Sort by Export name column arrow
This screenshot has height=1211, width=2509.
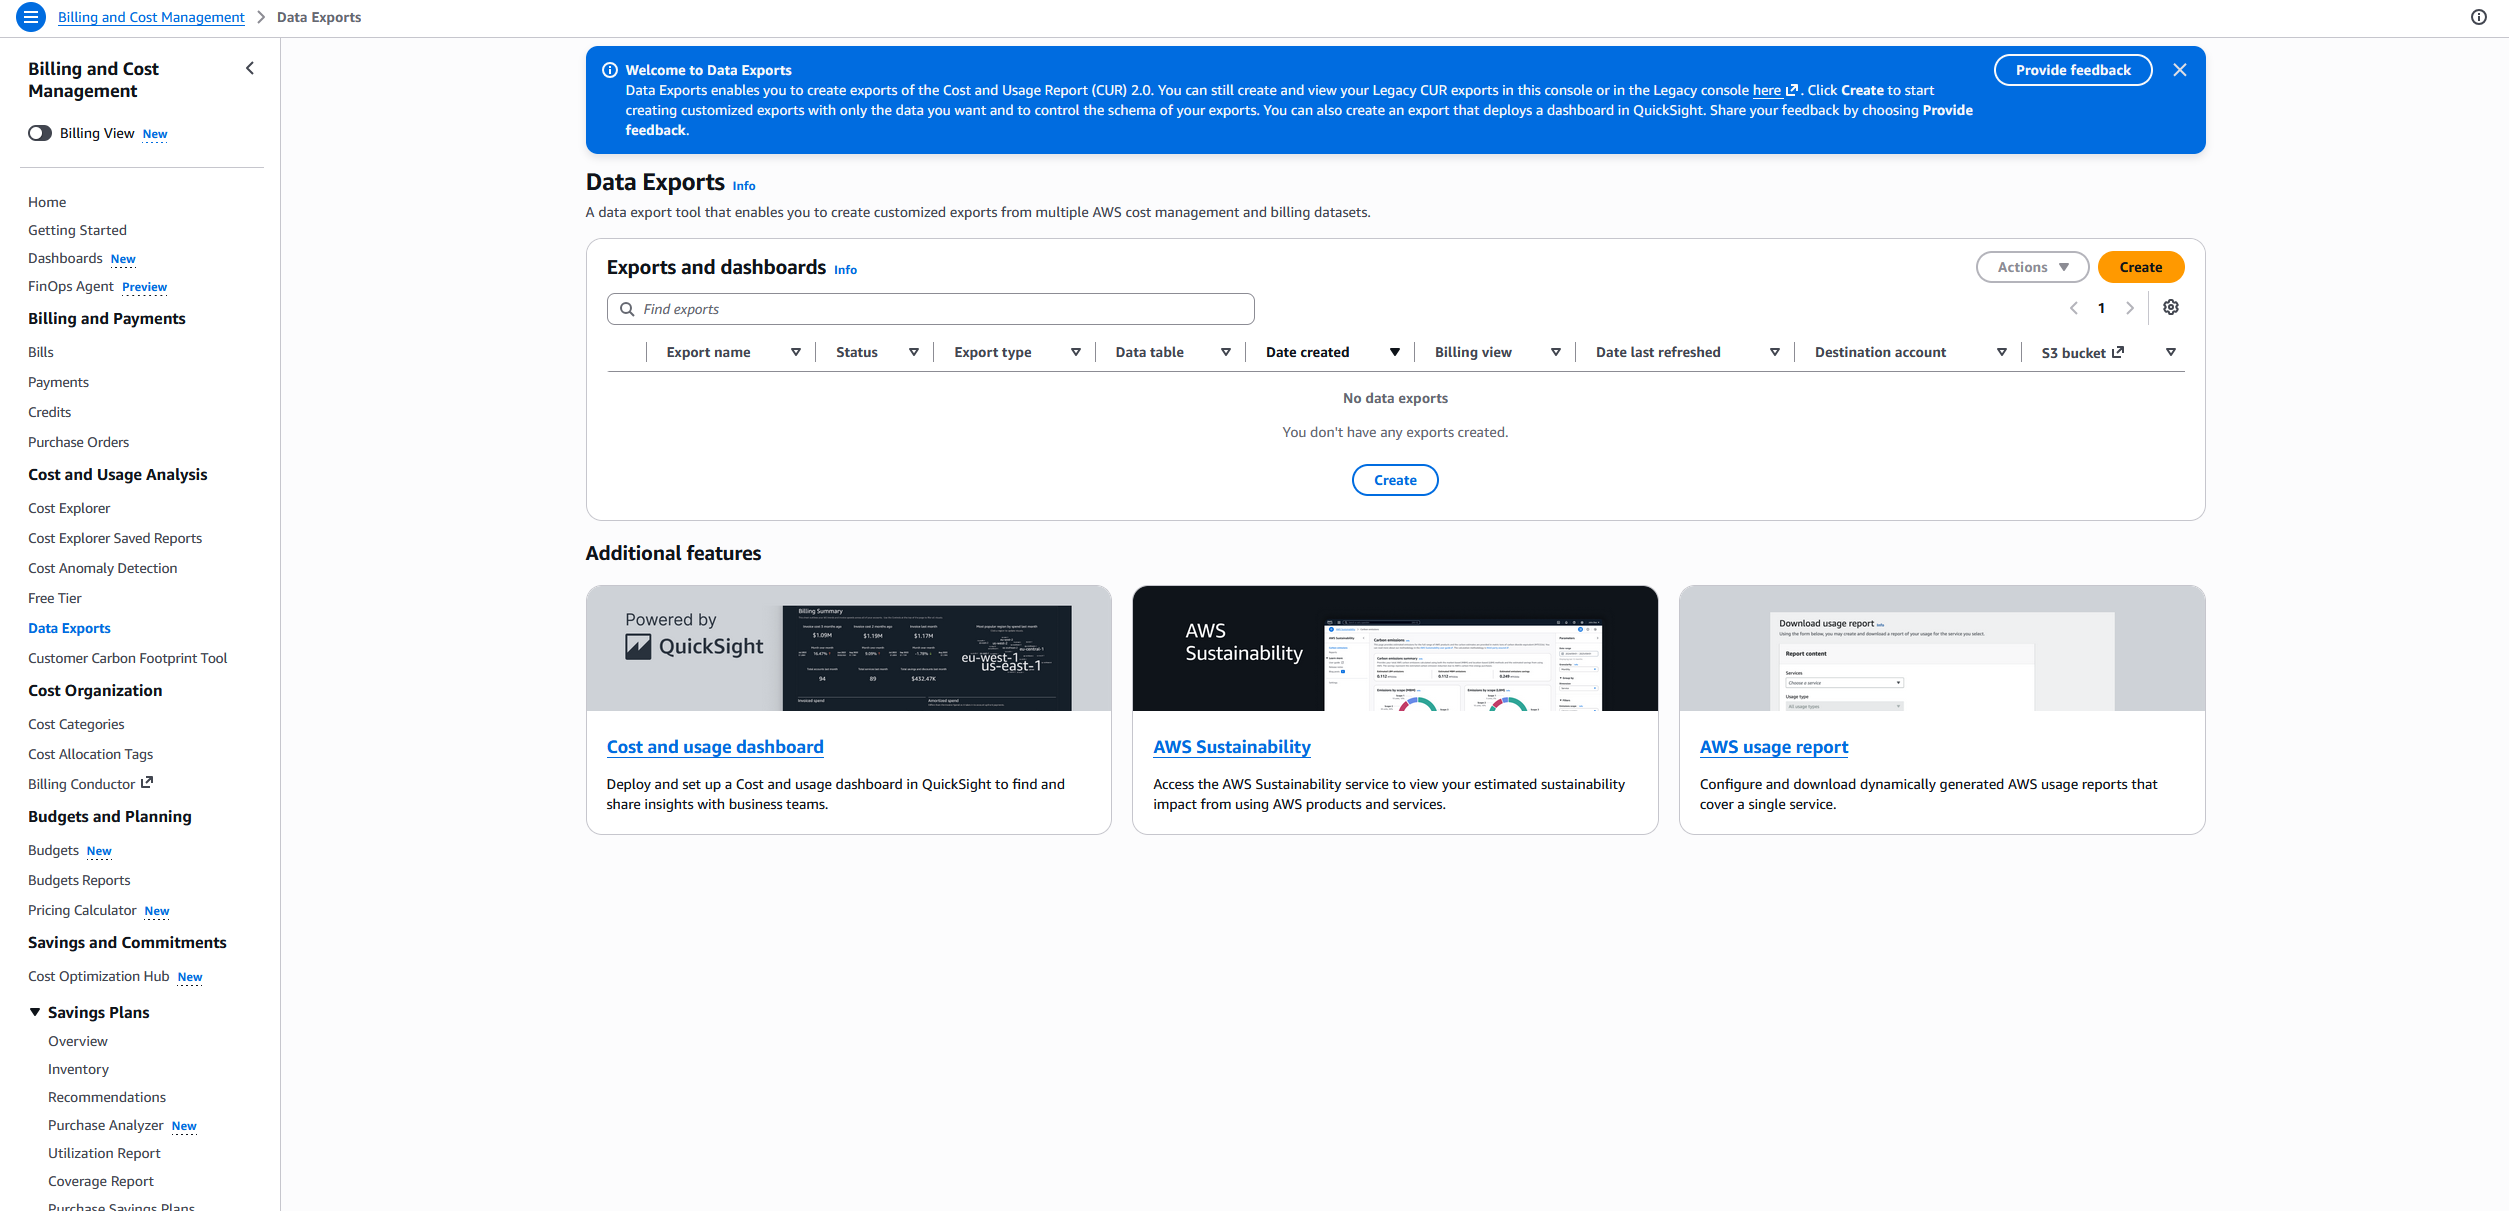click(796, 352)
